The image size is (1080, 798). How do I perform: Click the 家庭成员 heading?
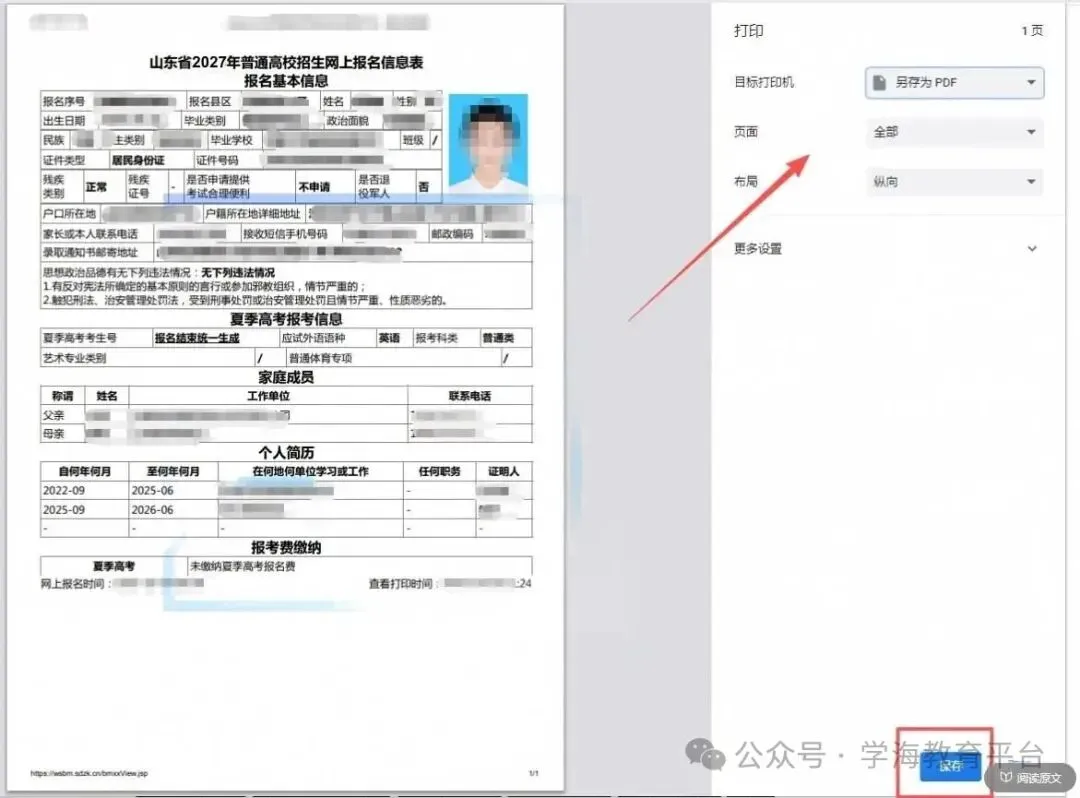(286, 377)
